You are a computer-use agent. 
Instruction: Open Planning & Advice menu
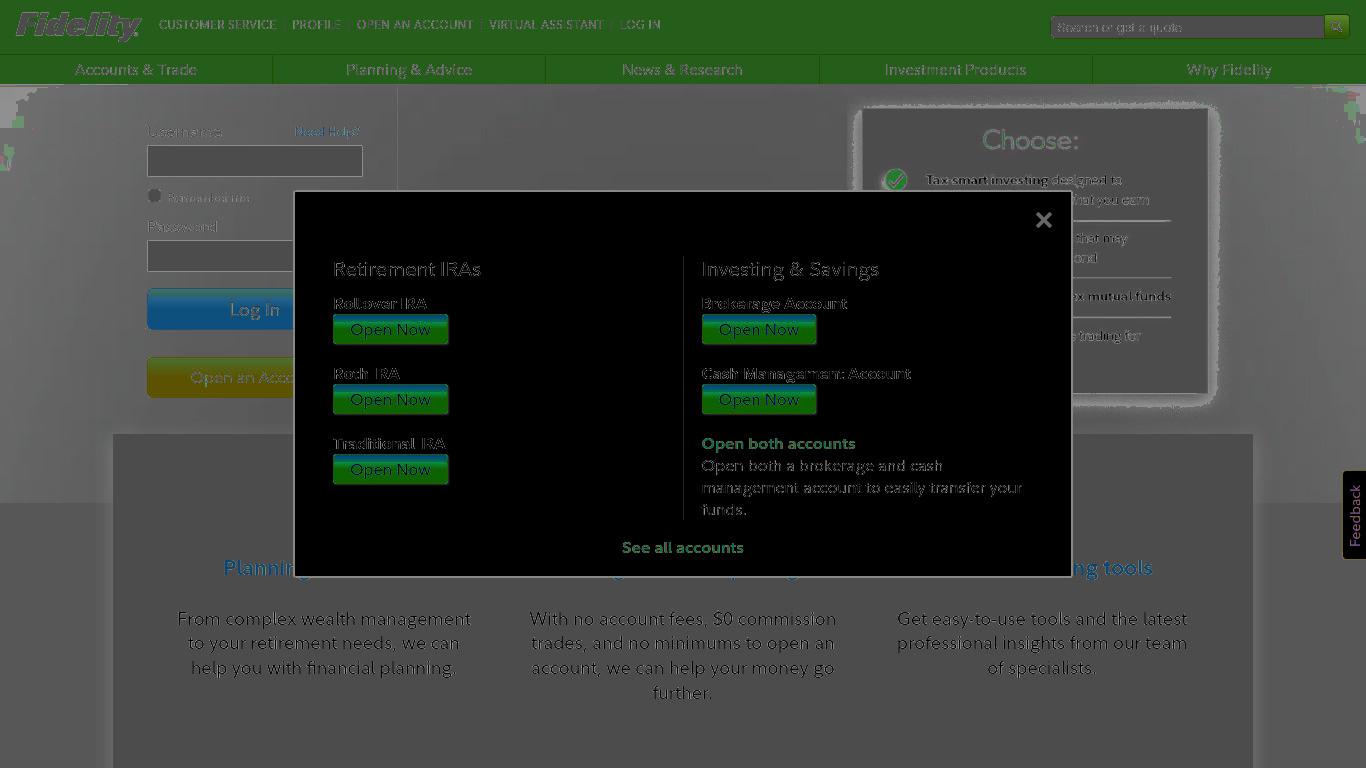[x=409, y=70]
